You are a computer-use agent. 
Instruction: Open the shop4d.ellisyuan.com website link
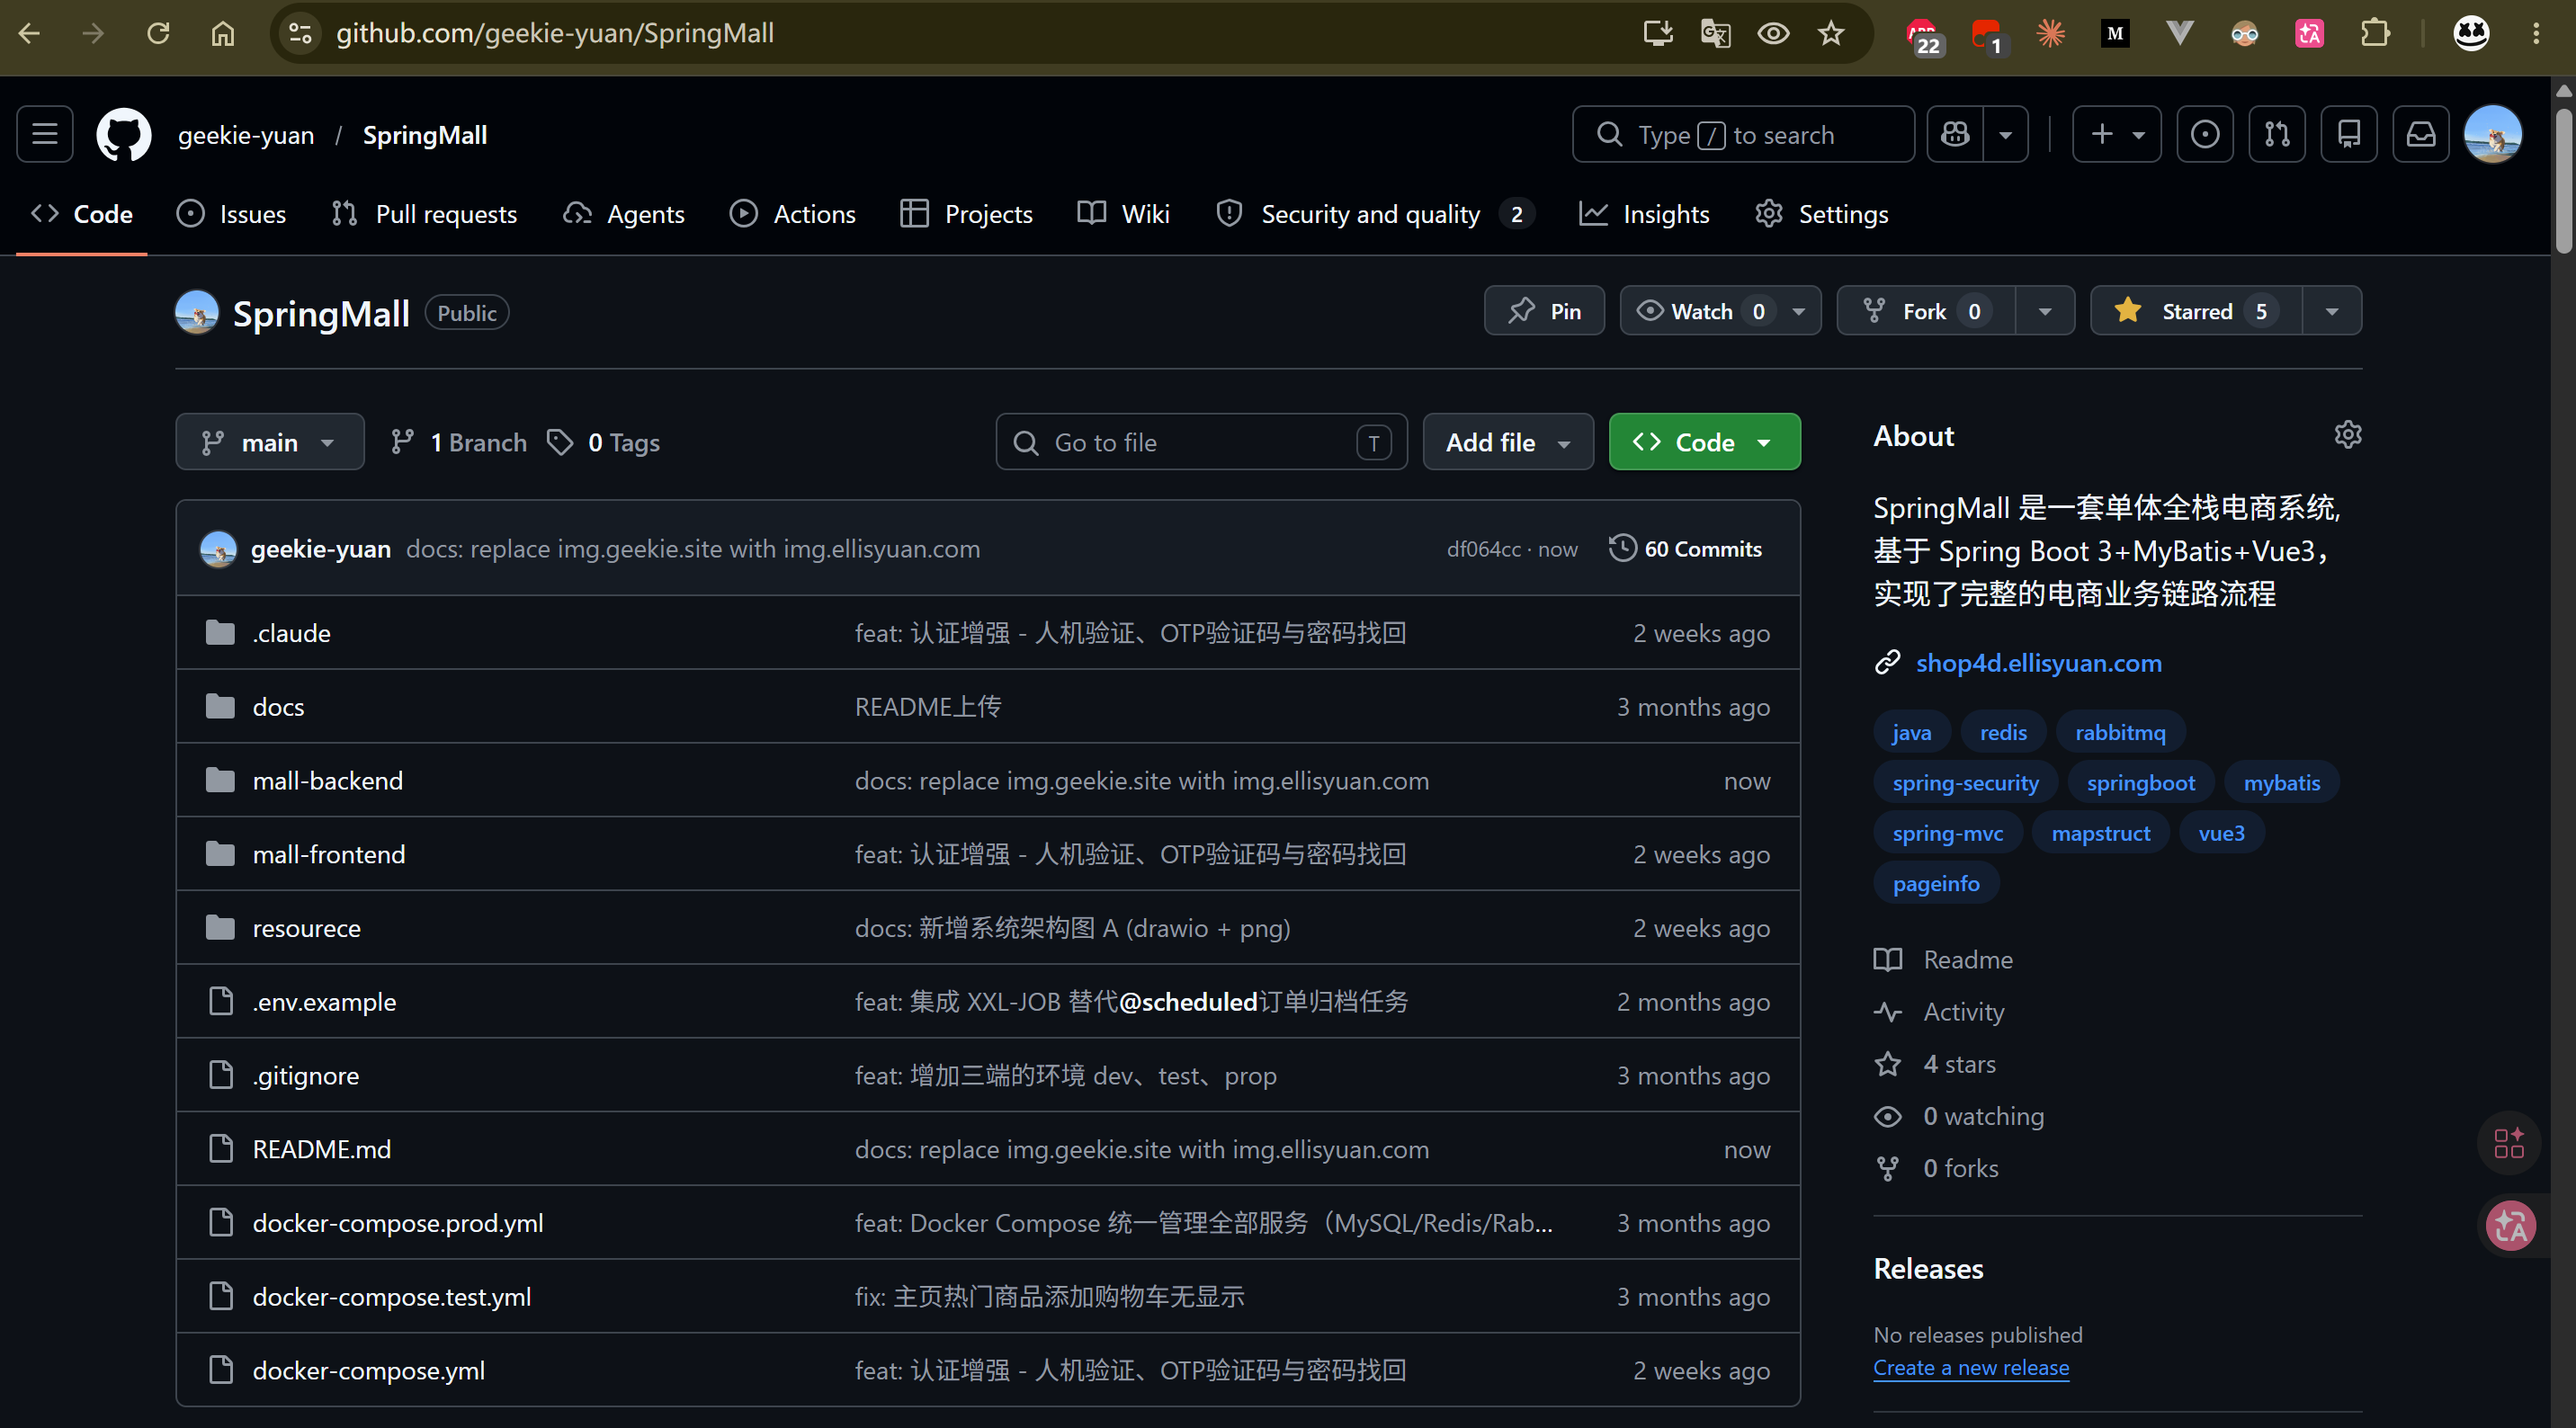2038,662
